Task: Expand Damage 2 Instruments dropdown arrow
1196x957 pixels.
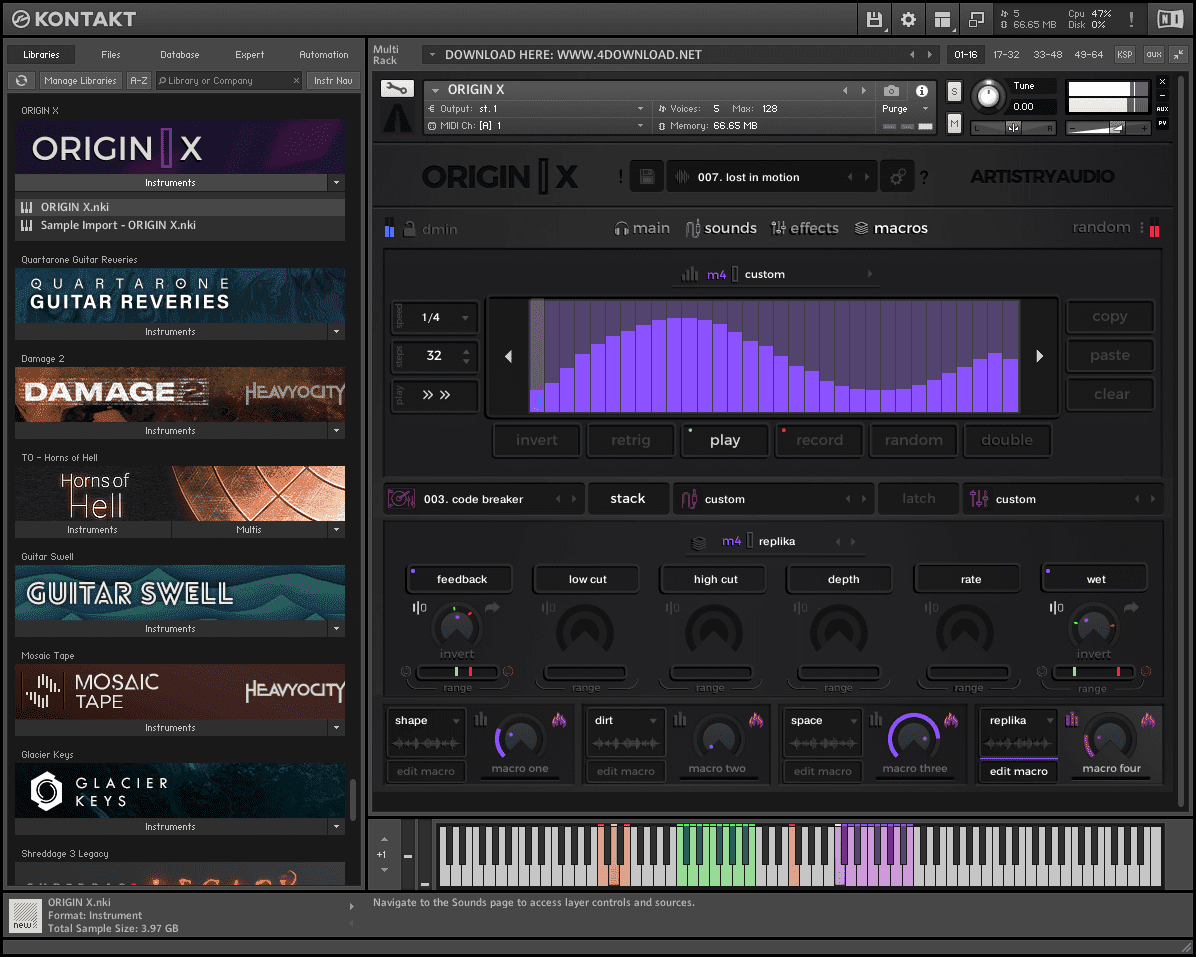Action: pos(336,431)
